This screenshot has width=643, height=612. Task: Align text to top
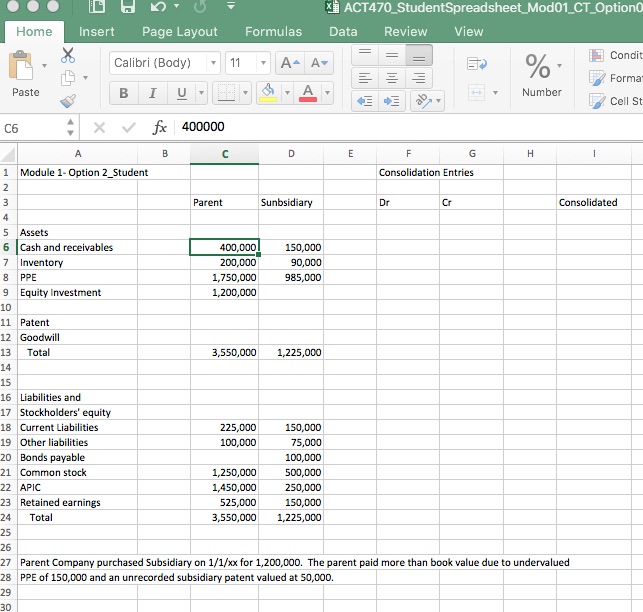coord(365,55)
